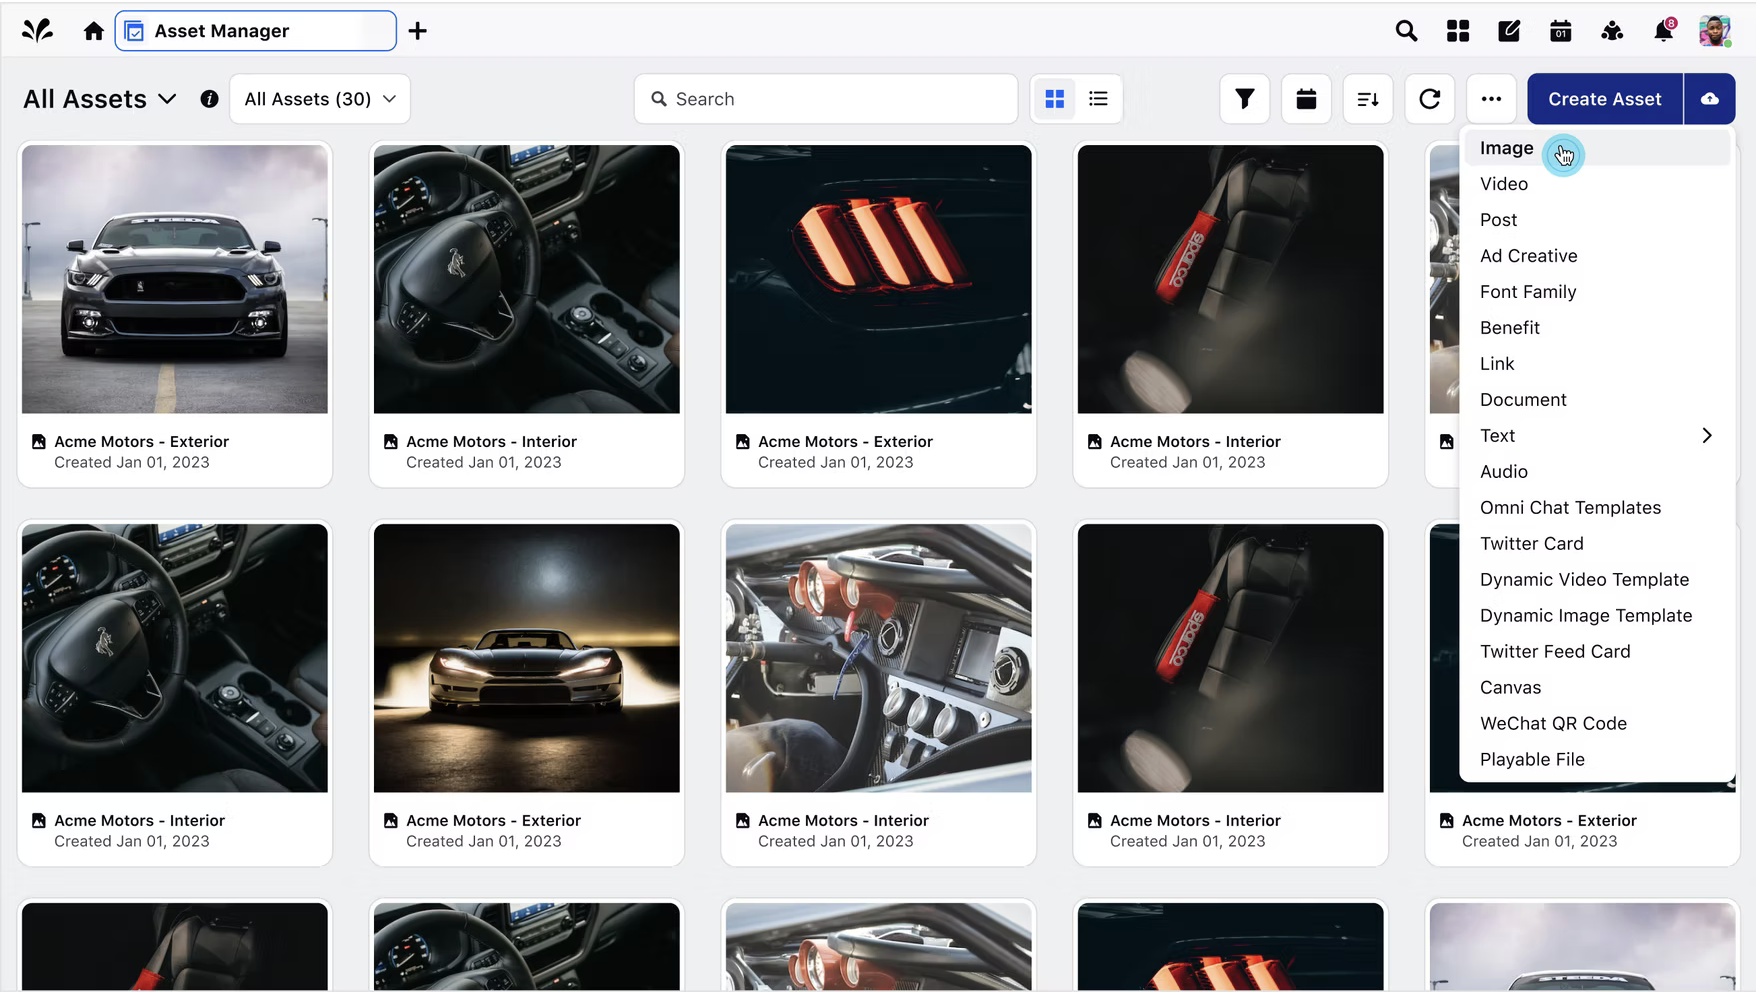Open the sports car headlights-at-night thumbnail
This screenshot has width=1760, height=992.
(527, 658)
